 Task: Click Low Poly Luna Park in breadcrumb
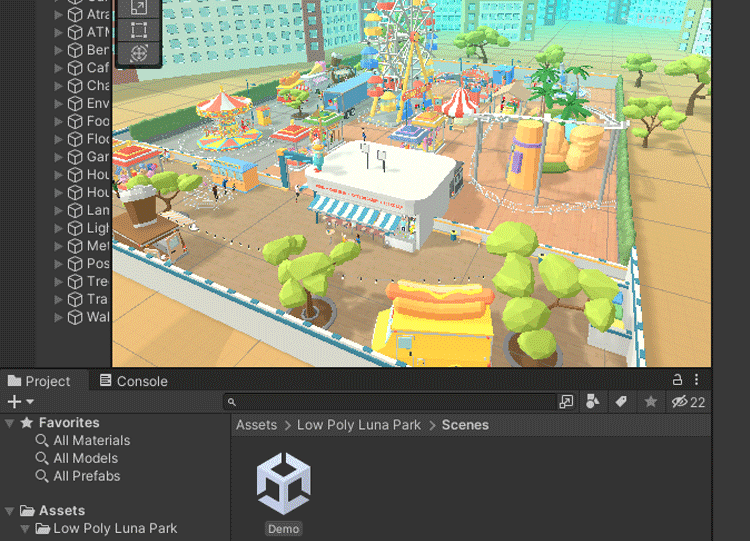pos(359,425)
